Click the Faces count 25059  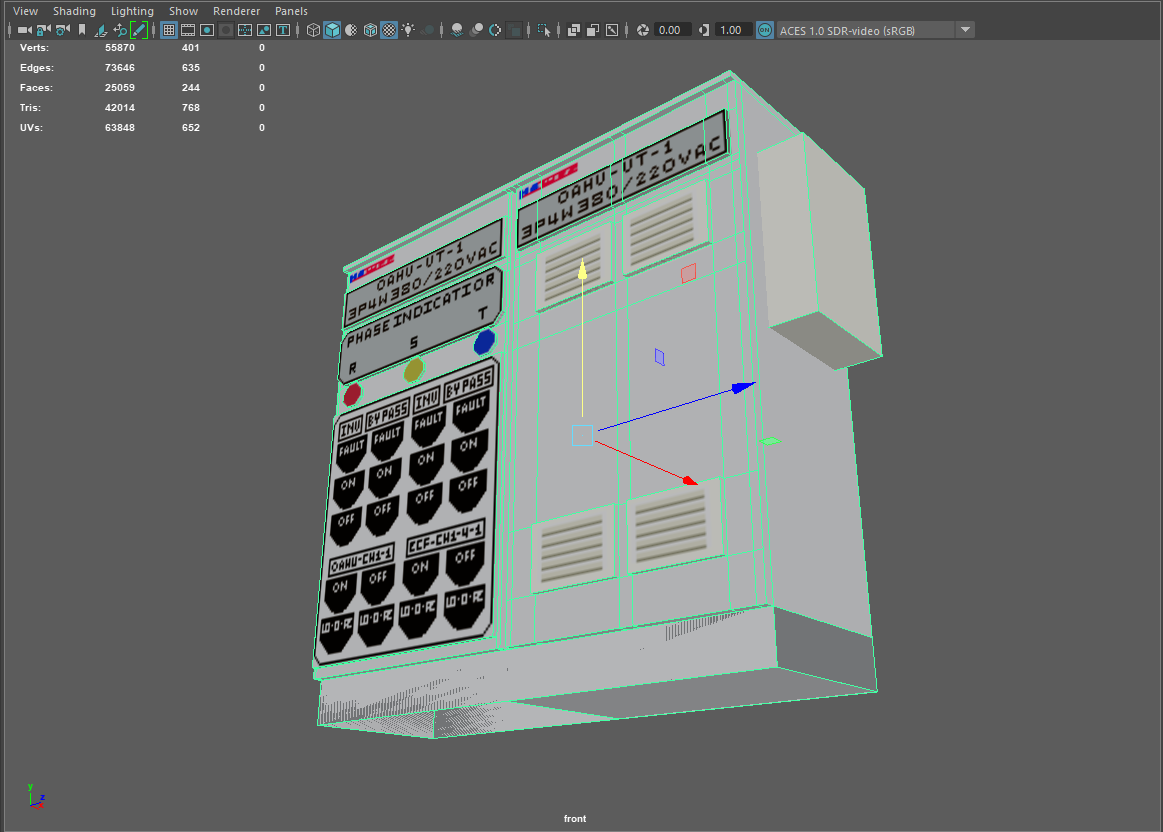click(x=119, y=88)
